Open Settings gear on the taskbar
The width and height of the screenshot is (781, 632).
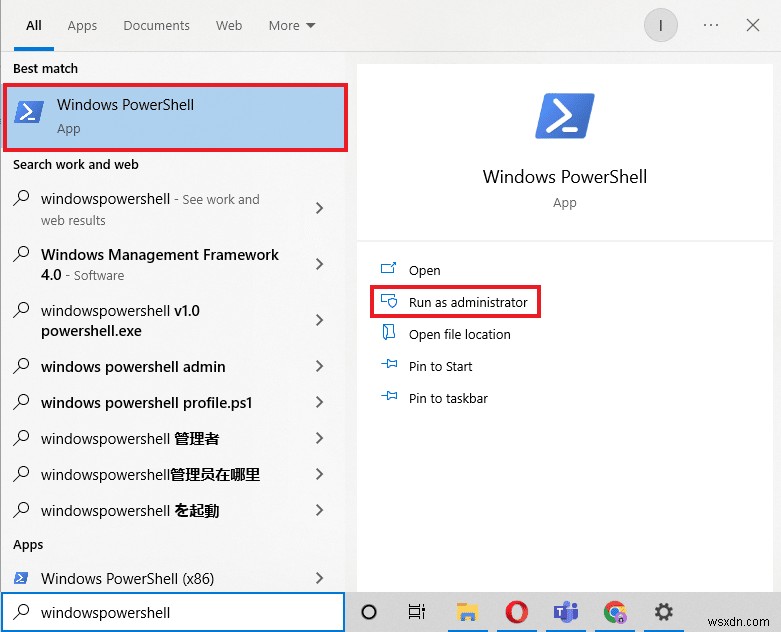pos(663,612)
